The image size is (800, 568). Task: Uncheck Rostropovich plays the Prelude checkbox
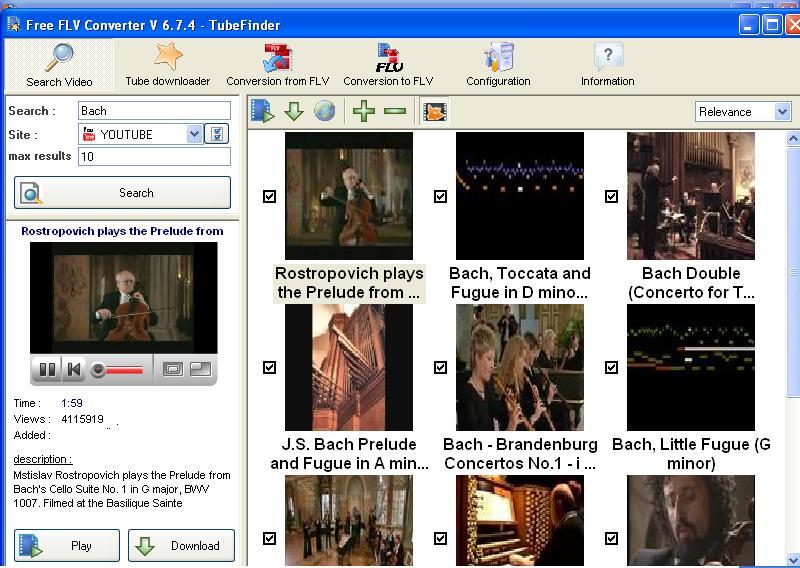pos(269,196)
